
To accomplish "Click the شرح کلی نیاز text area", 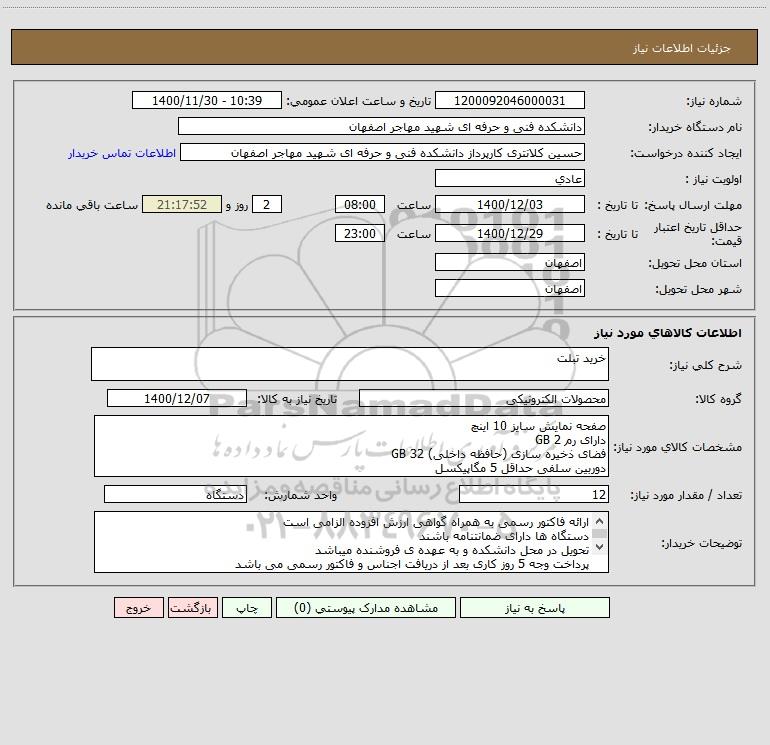I will tap(350, 364).
